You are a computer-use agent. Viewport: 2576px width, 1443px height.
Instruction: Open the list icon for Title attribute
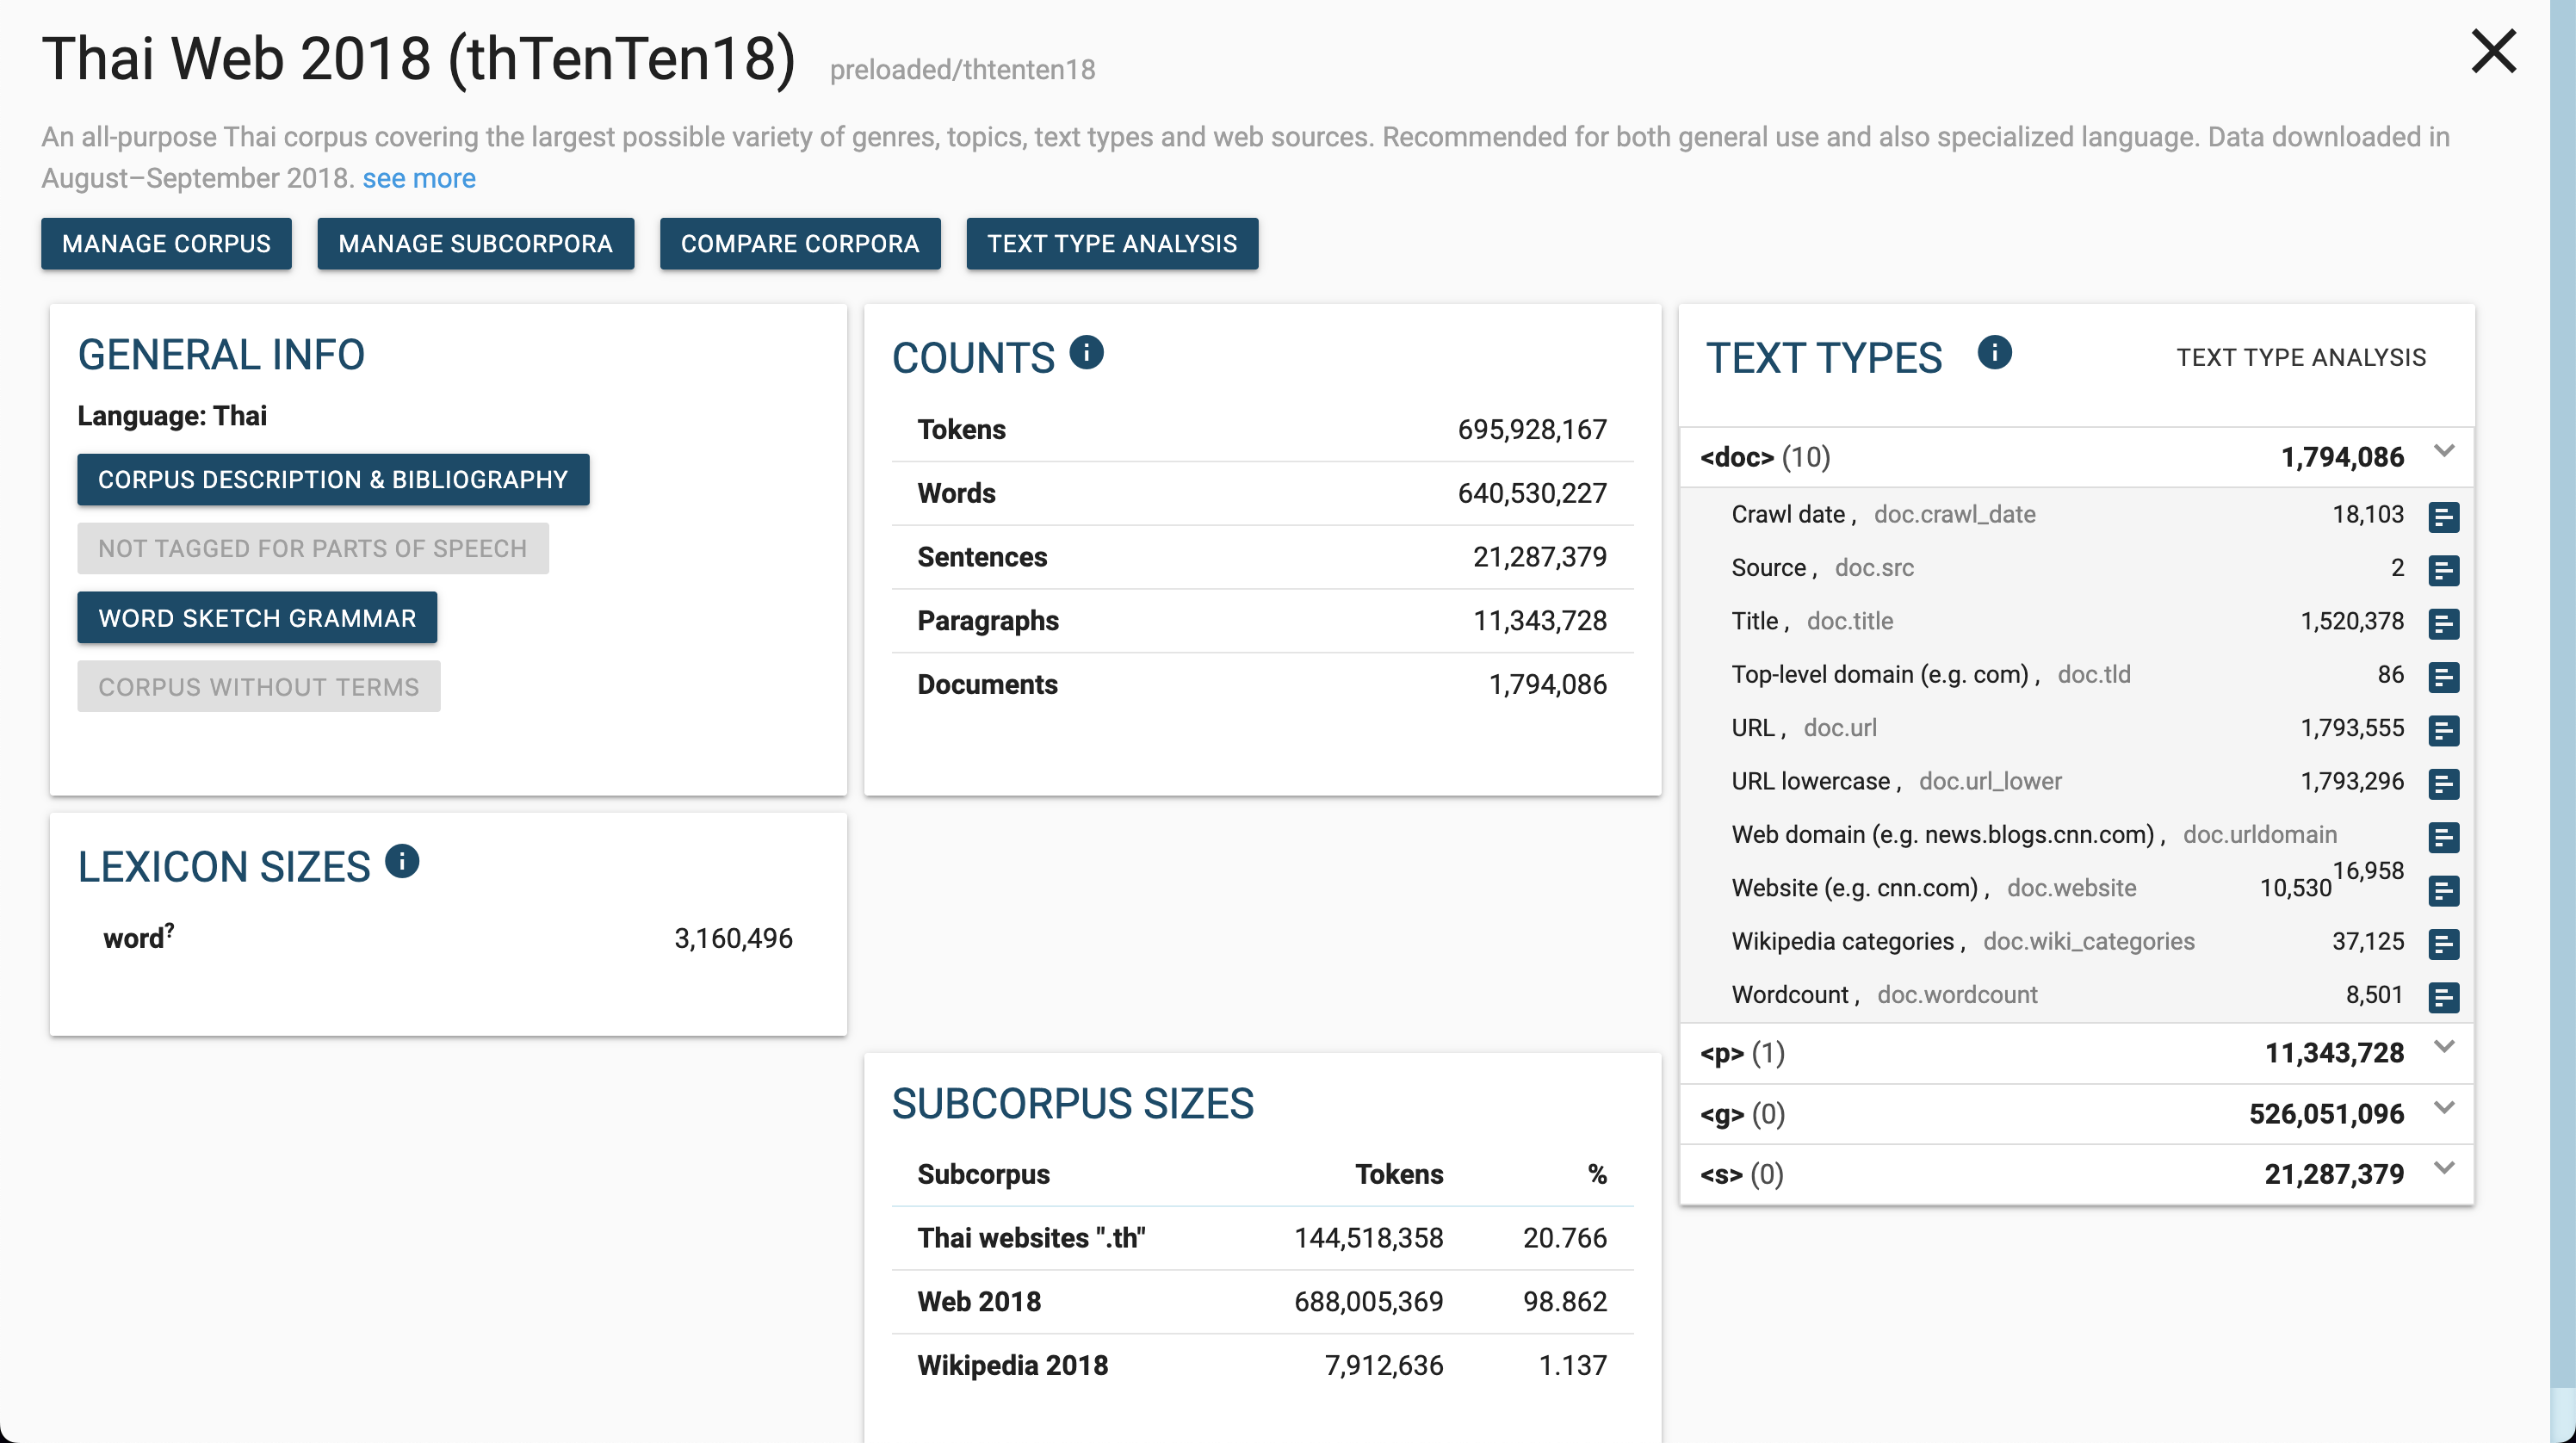2443,624
